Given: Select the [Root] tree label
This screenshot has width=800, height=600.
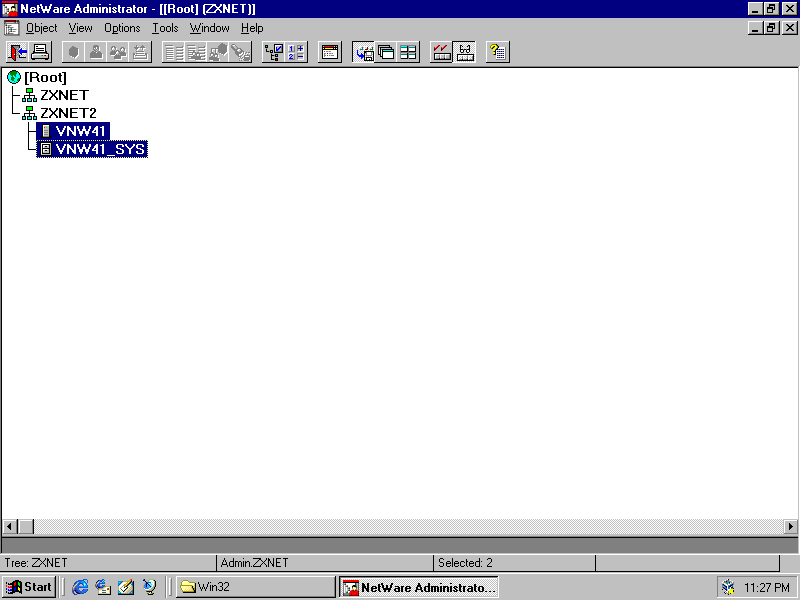Looking at the screenshot, I should coord(45,78).
